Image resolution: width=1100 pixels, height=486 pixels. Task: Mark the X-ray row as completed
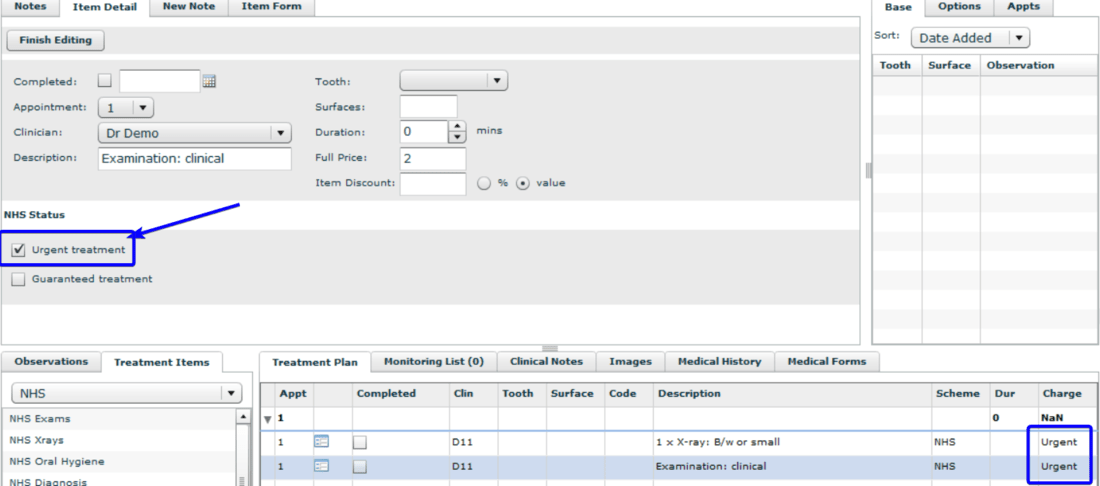(x=360, y=441)
